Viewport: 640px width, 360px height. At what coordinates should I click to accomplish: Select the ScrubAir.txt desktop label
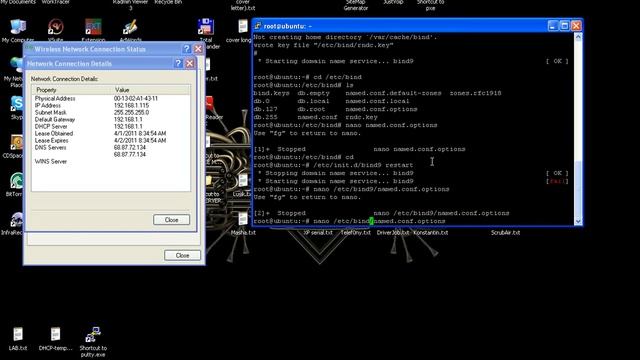(x=505, y=233)
